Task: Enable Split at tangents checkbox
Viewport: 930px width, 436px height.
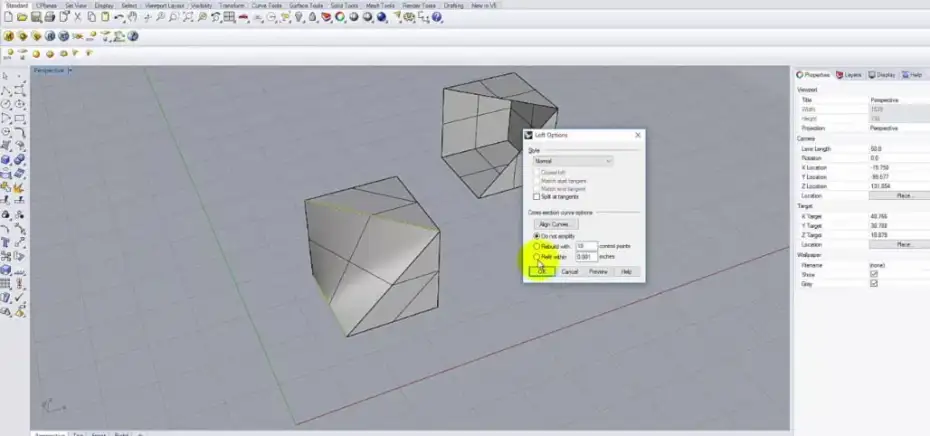Action: pos(537,196)
